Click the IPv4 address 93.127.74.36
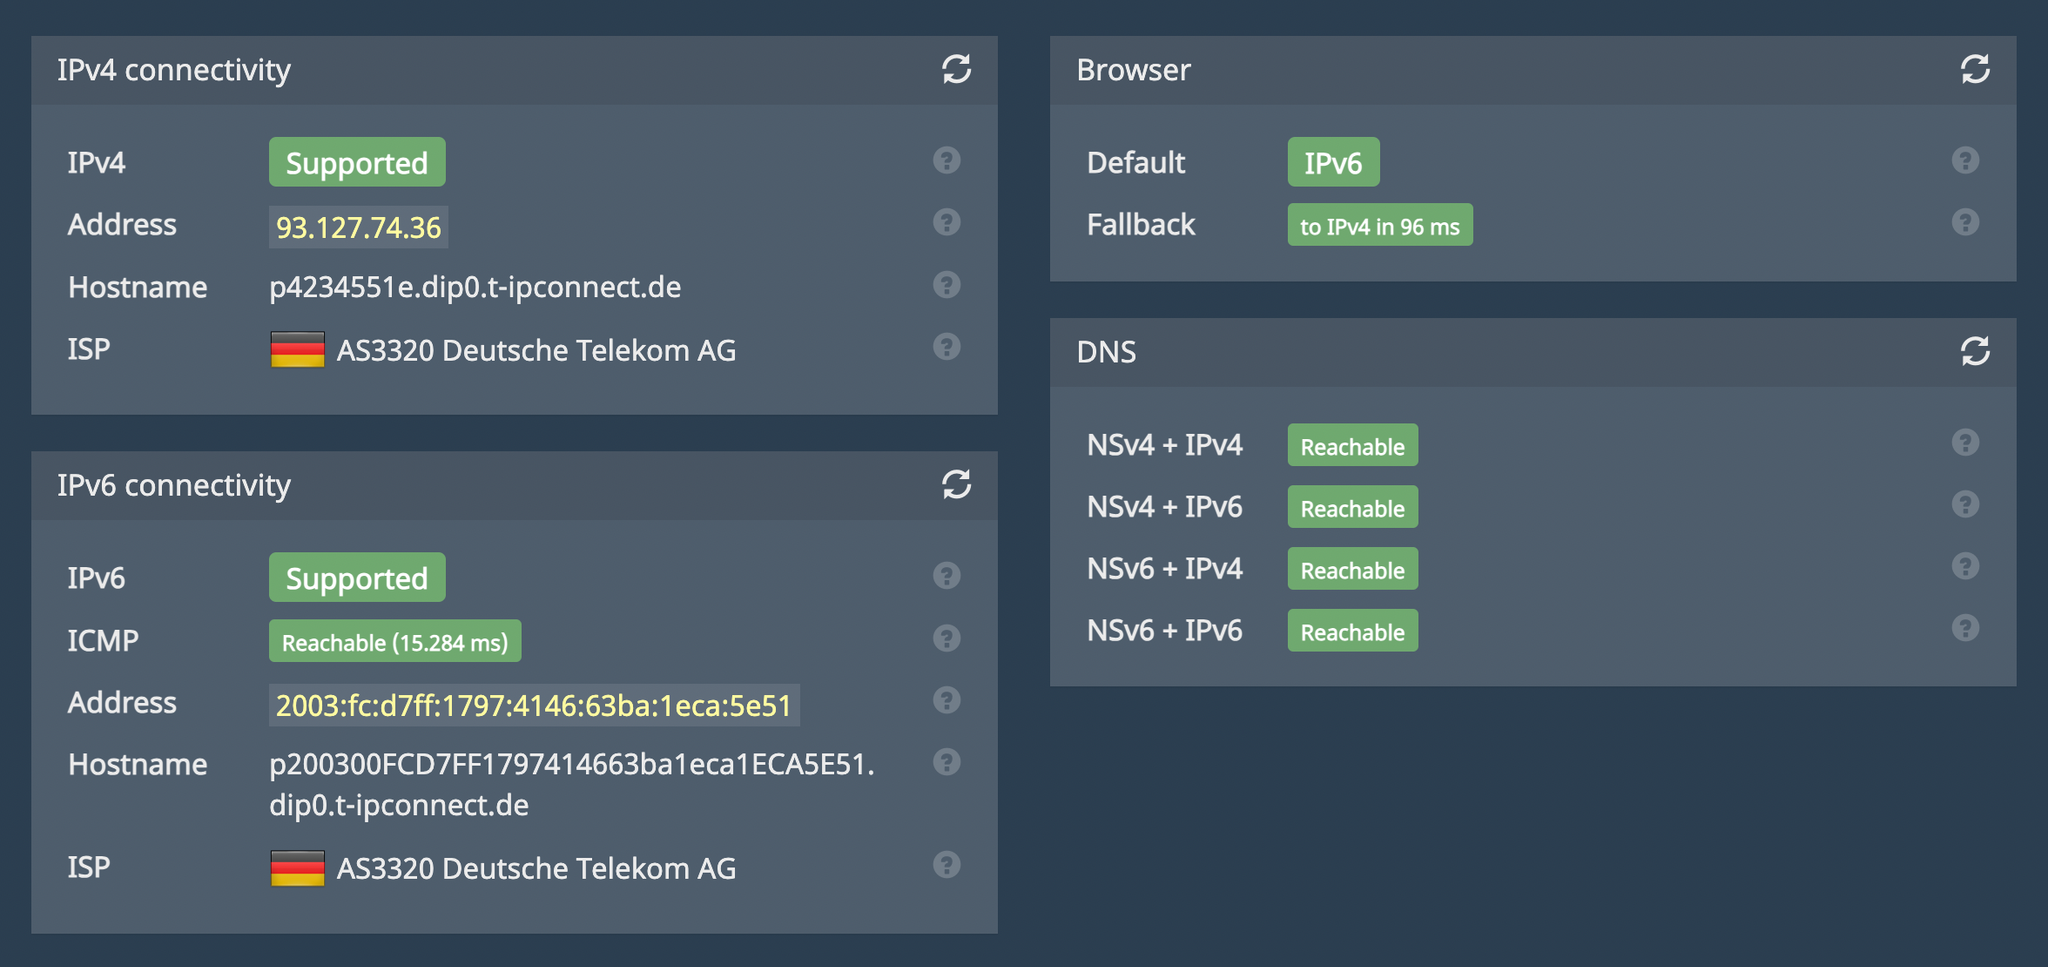Viewport: 2048px width, 967px height. [x=358, y=227]
